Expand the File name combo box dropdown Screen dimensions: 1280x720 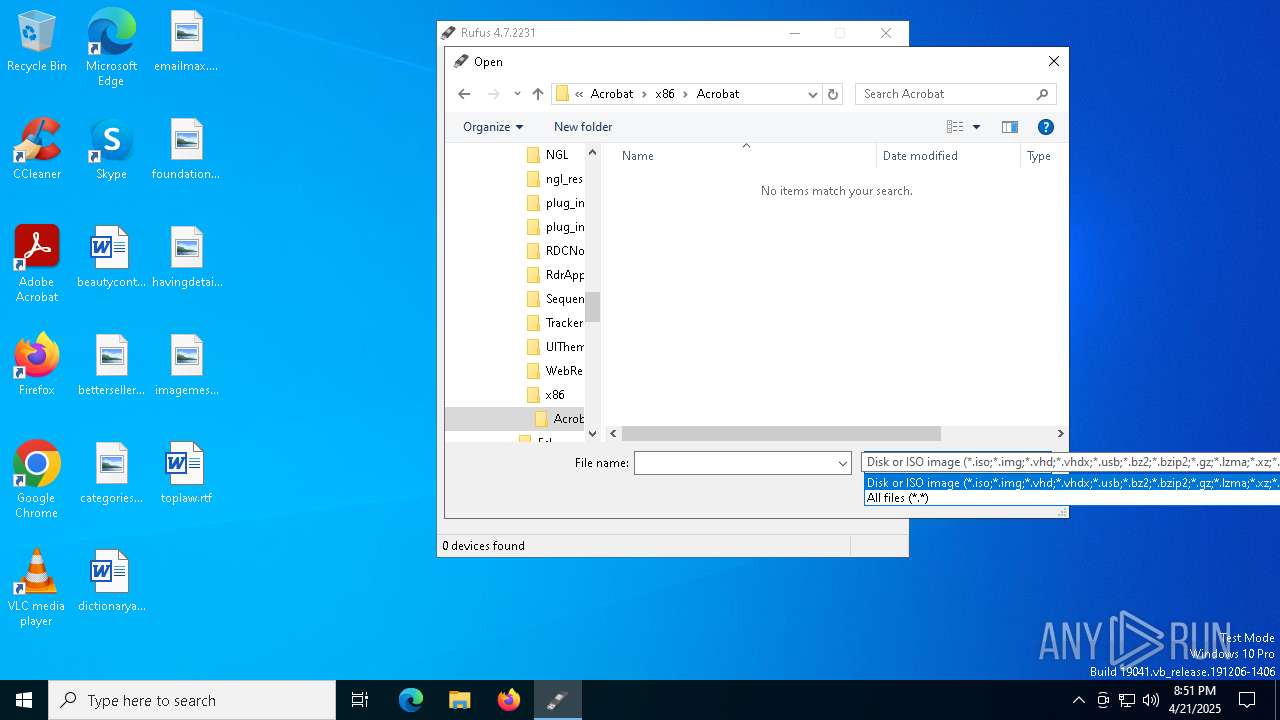coord(843,463)
